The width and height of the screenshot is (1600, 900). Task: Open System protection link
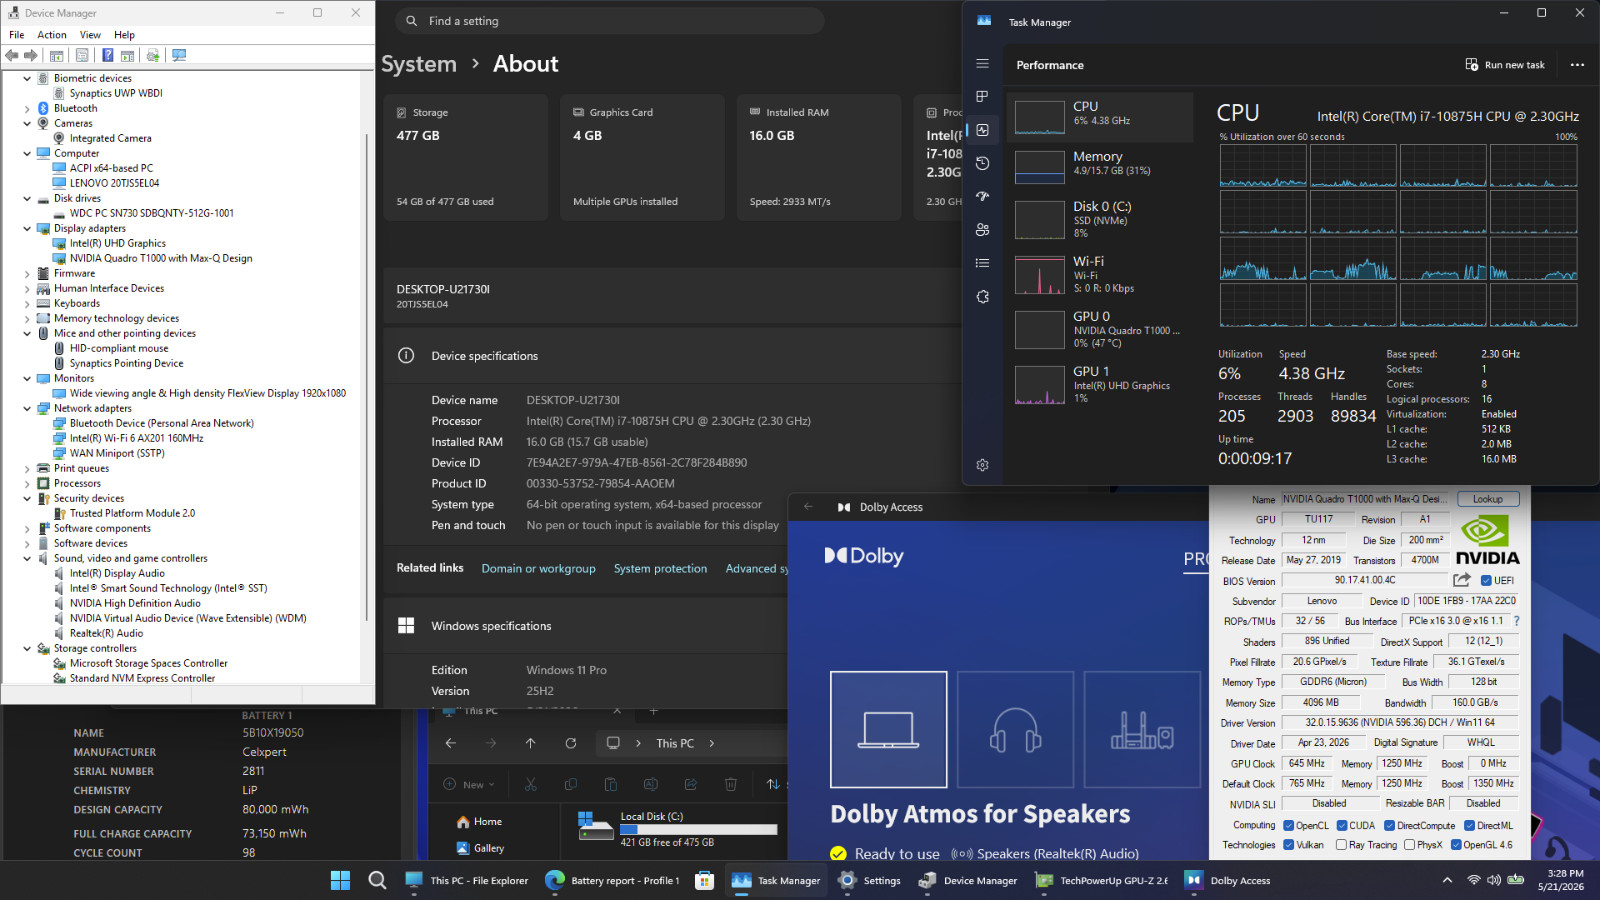coord(660,568)
